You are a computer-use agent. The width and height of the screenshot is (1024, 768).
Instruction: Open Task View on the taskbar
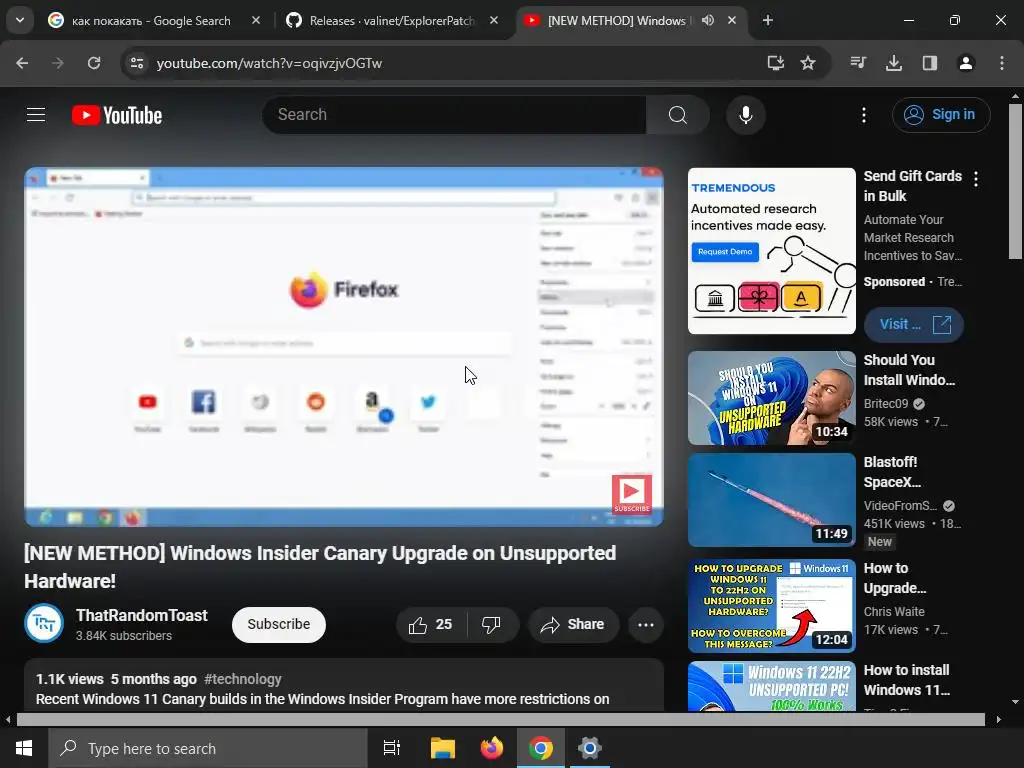392,748
